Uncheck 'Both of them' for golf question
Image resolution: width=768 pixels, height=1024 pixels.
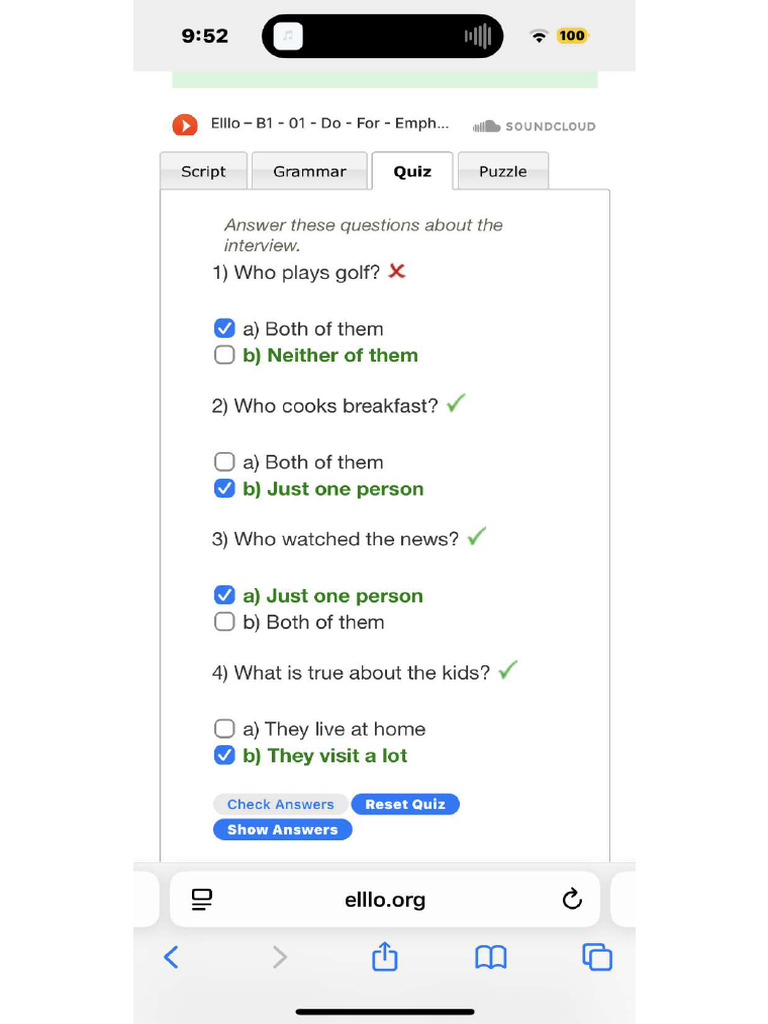pyautogui.click(x=225, y=329)
